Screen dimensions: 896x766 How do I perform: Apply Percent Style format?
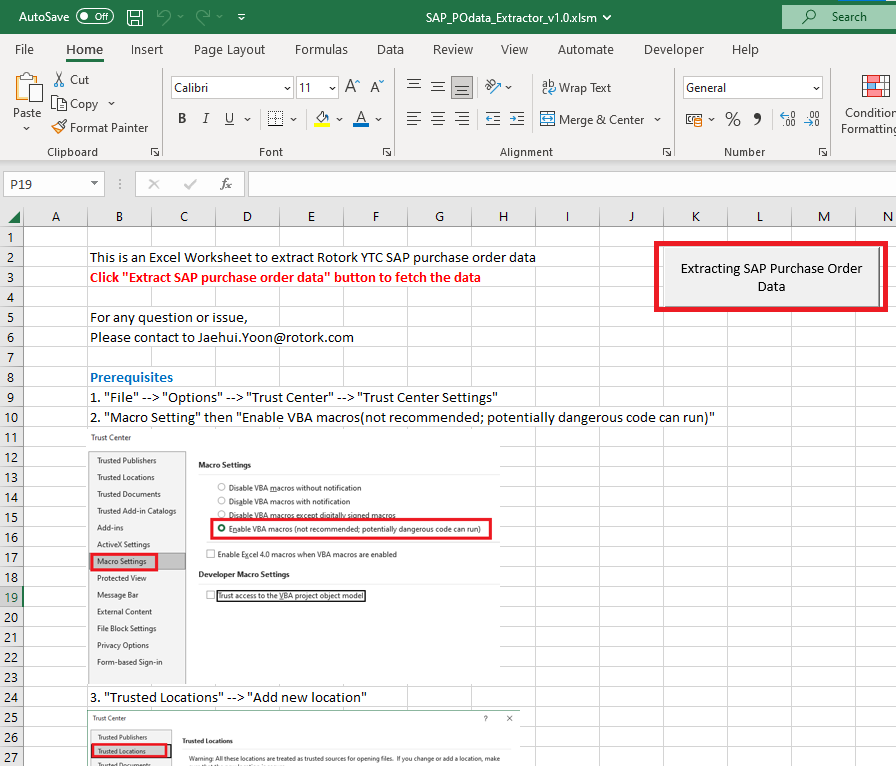733,119
